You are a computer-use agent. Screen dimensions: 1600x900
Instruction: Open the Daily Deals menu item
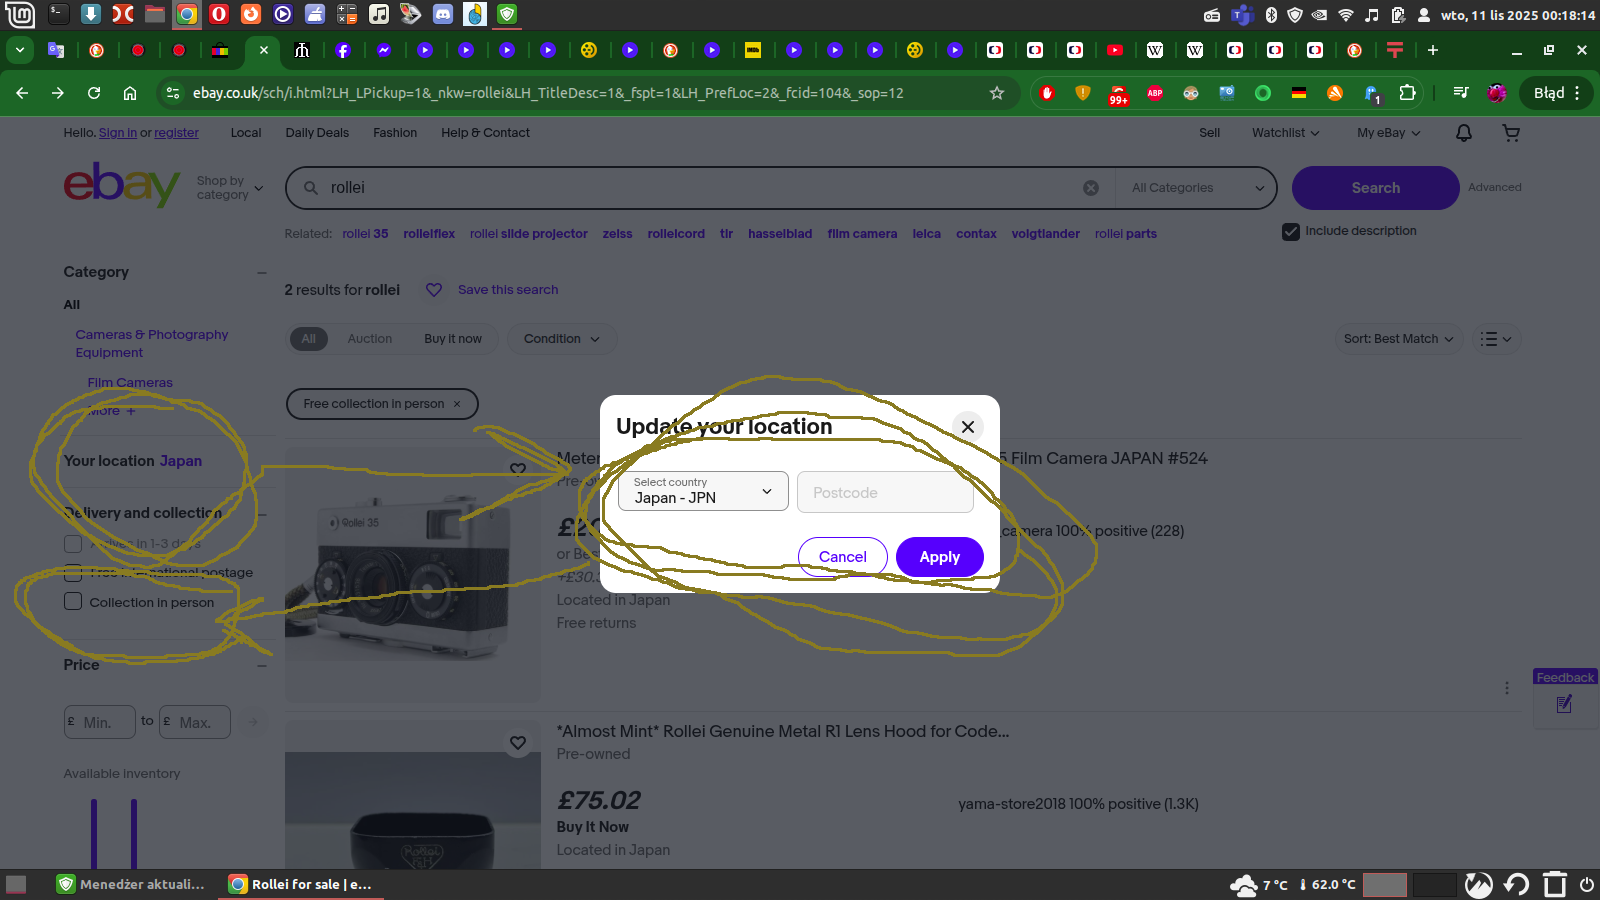(317, 133)
